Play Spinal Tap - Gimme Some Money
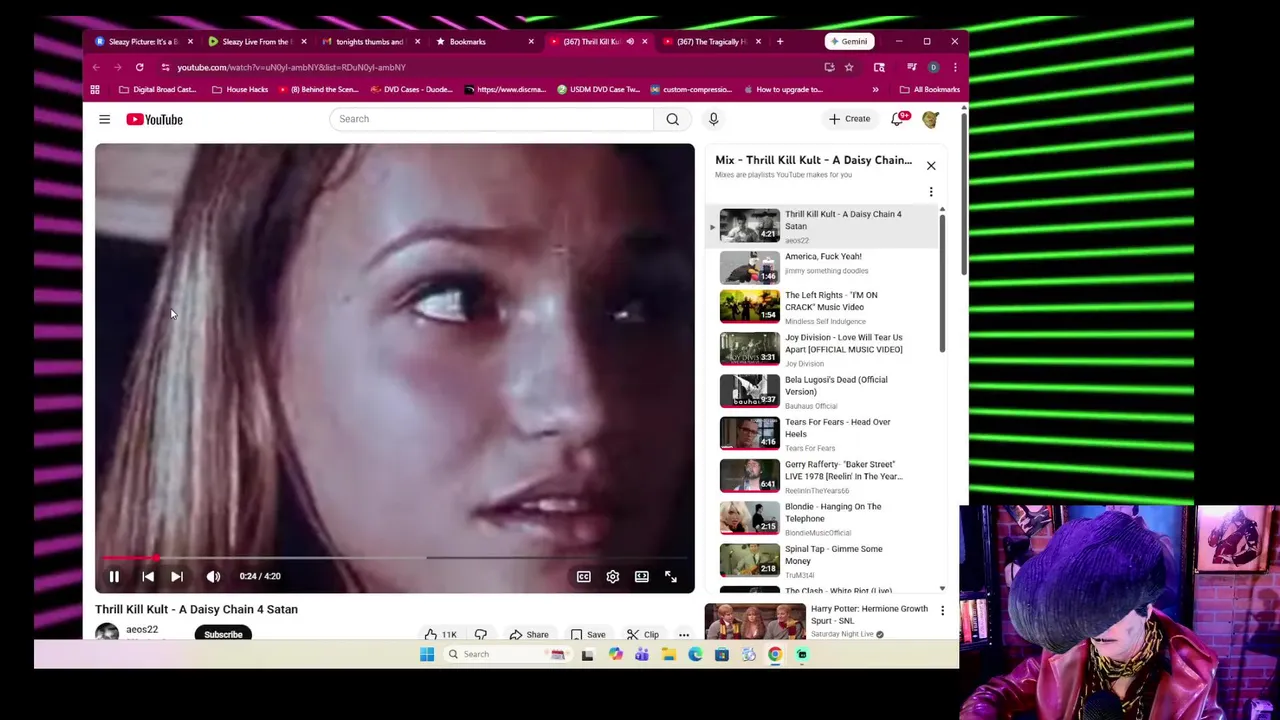This screenshot has height=720, width=1280. pos(824,560)
